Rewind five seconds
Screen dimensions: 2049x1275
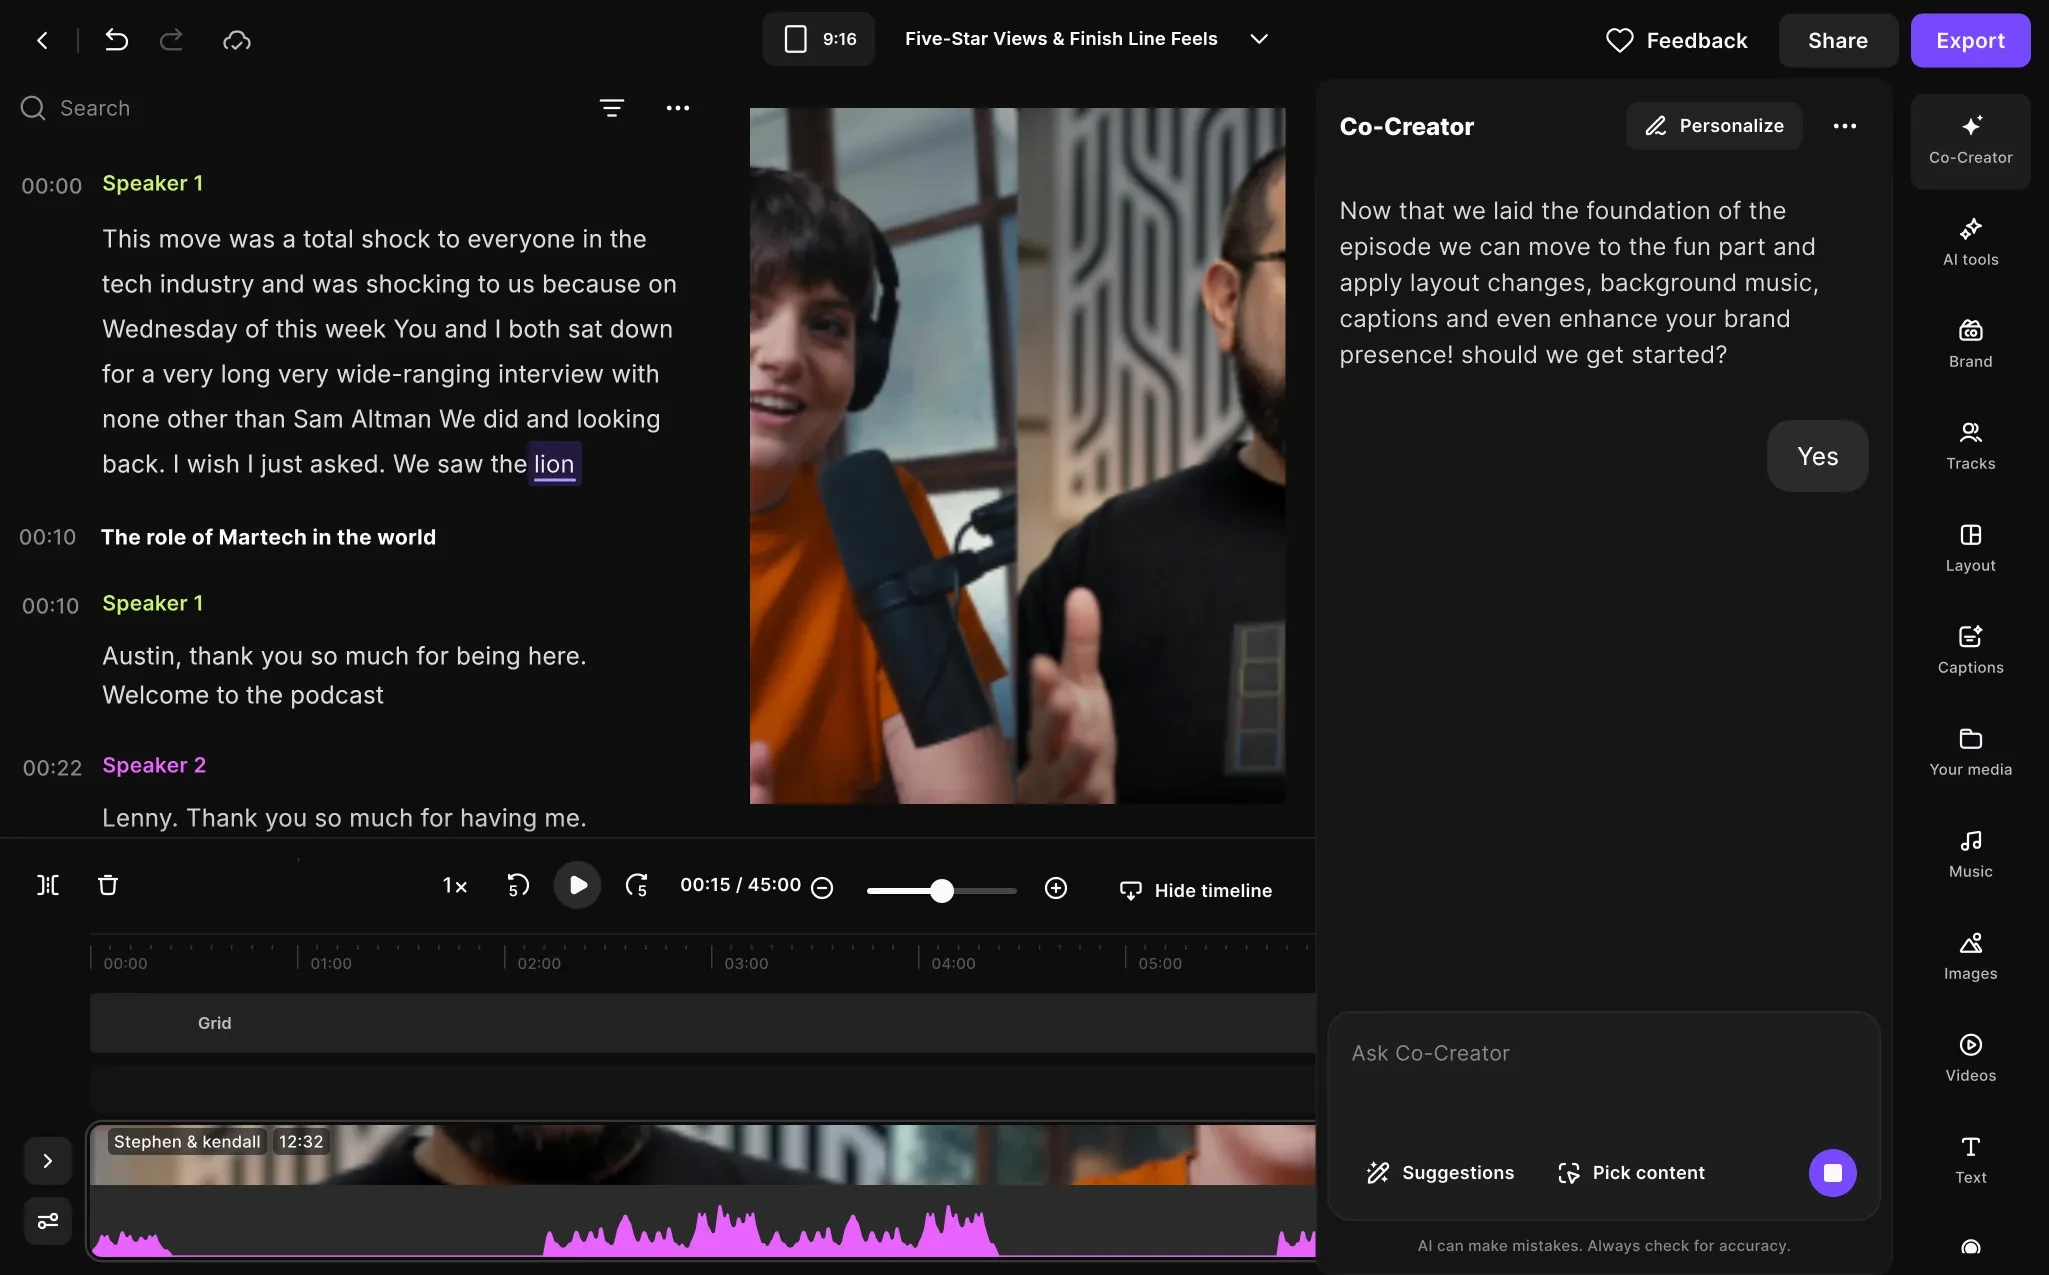click(517, 886)
